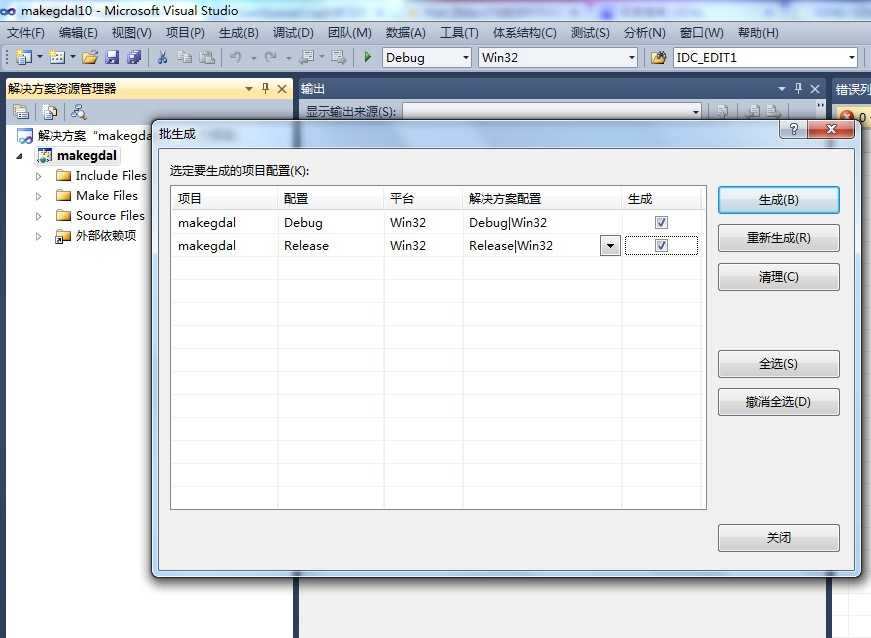Click the Navigate Backward toolbar icon
This screenshot has width=871, height=638.
pos(306,57)
